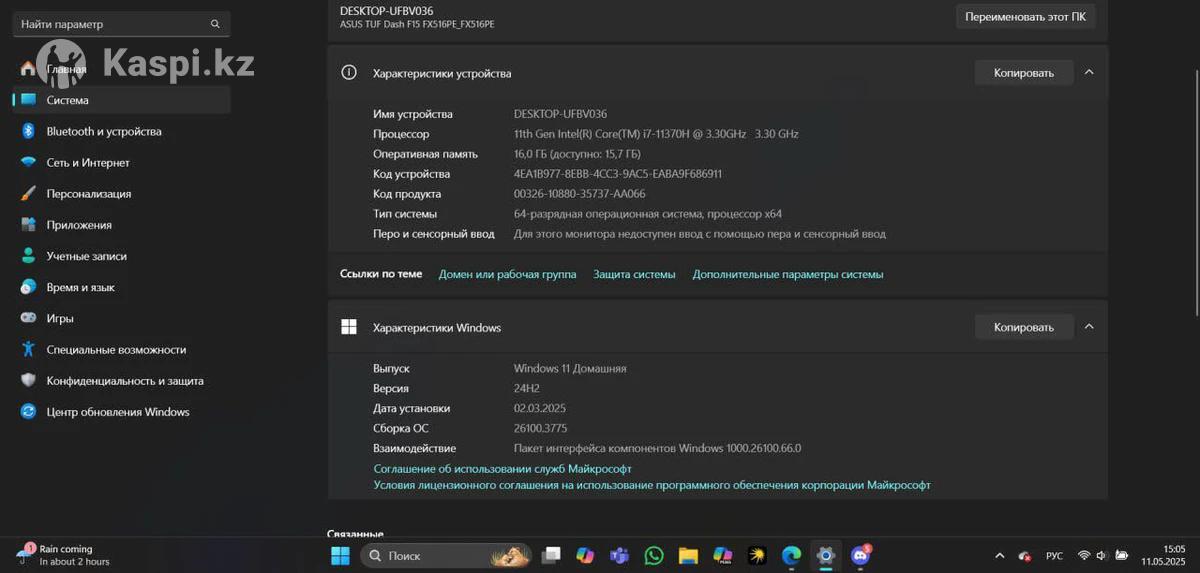Click the Персонализация brush icon
Viewport: 1200px width, 573px height.
(28, 193)
